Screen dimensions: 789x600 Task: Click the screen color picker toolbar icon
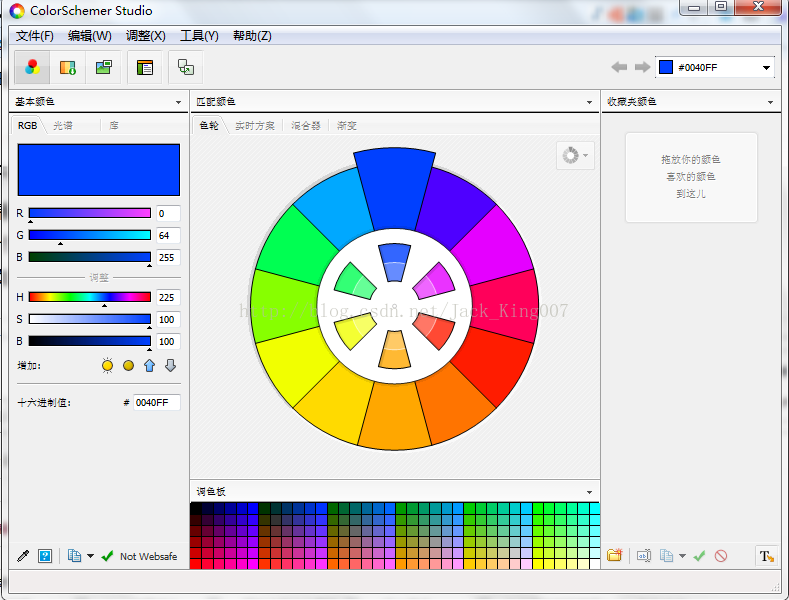(186, 67)
